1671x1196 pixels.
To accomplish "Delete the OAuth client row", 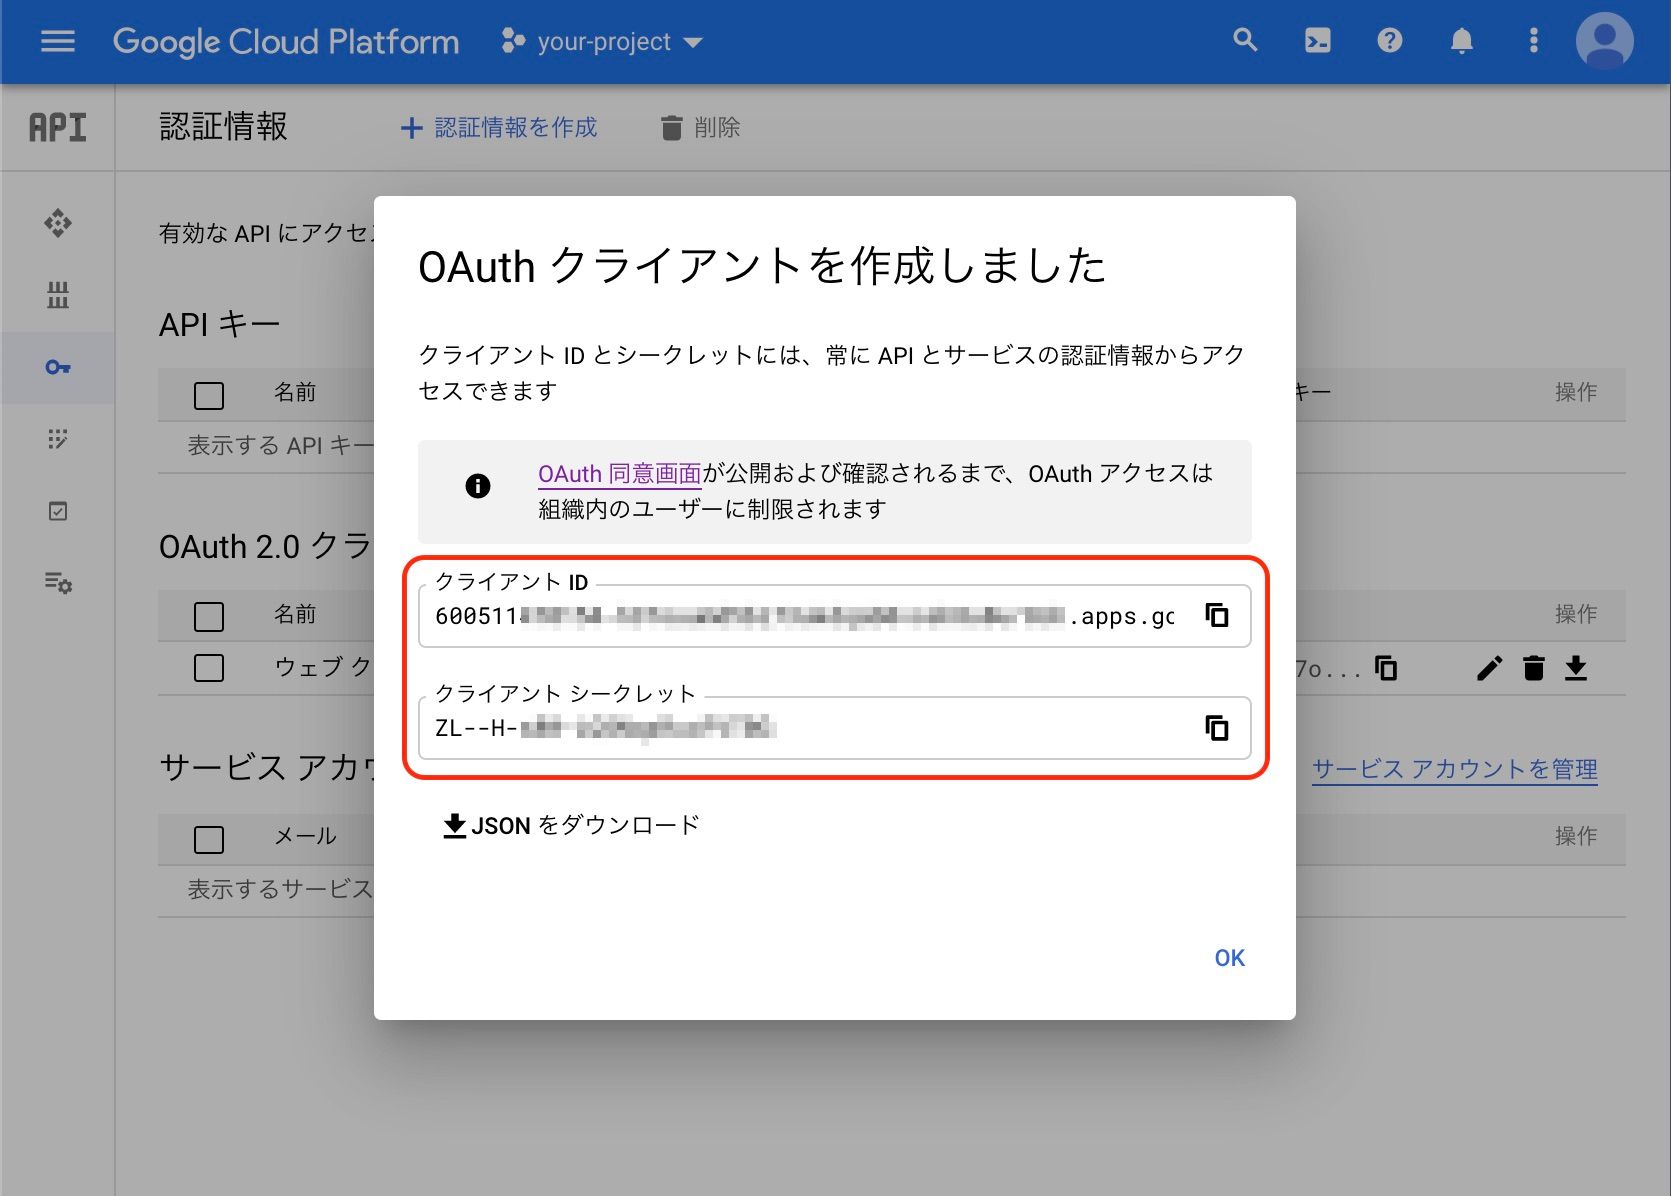I will (1534, 668).
